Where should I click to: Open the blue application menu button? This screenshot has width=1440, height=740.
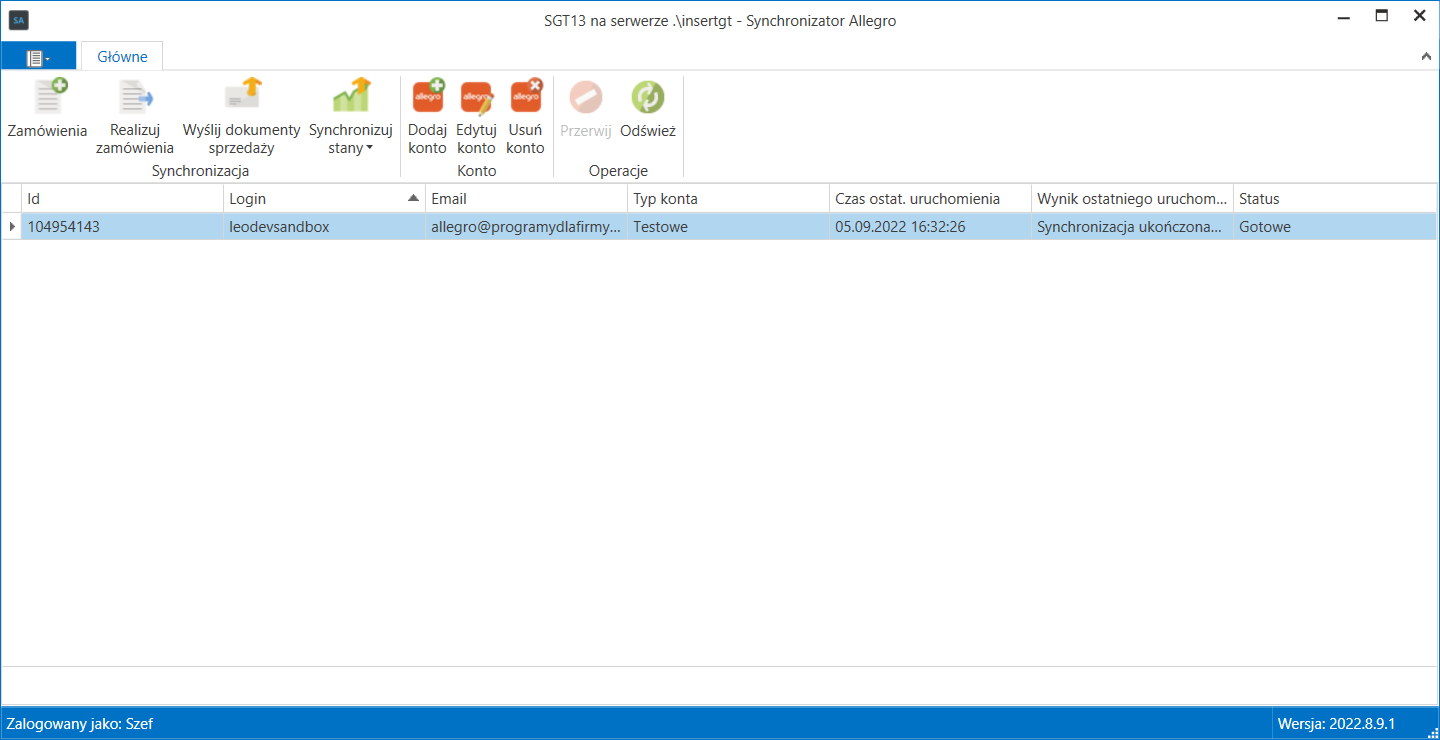click(x=38, y=57)
